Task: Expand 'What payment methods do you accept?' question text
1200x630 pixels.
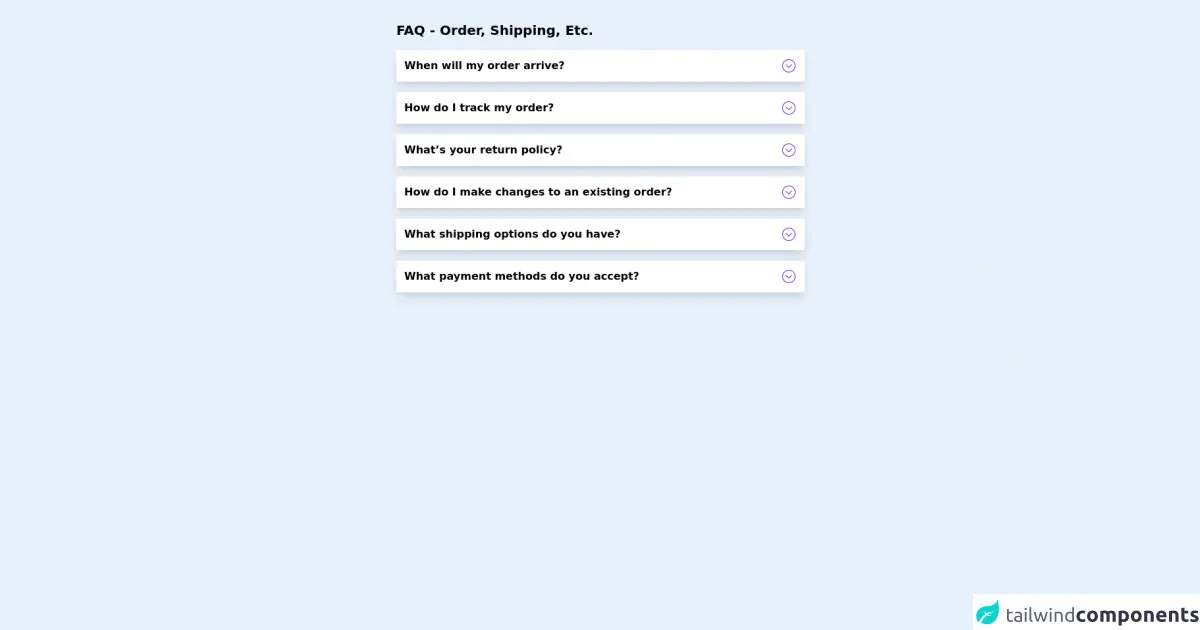Action: coord(521,276)
